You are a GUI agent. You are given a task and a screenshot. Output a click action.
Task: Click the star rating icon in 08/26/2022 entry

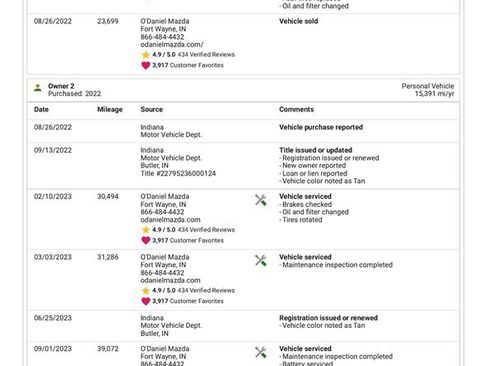coord(146,55)
